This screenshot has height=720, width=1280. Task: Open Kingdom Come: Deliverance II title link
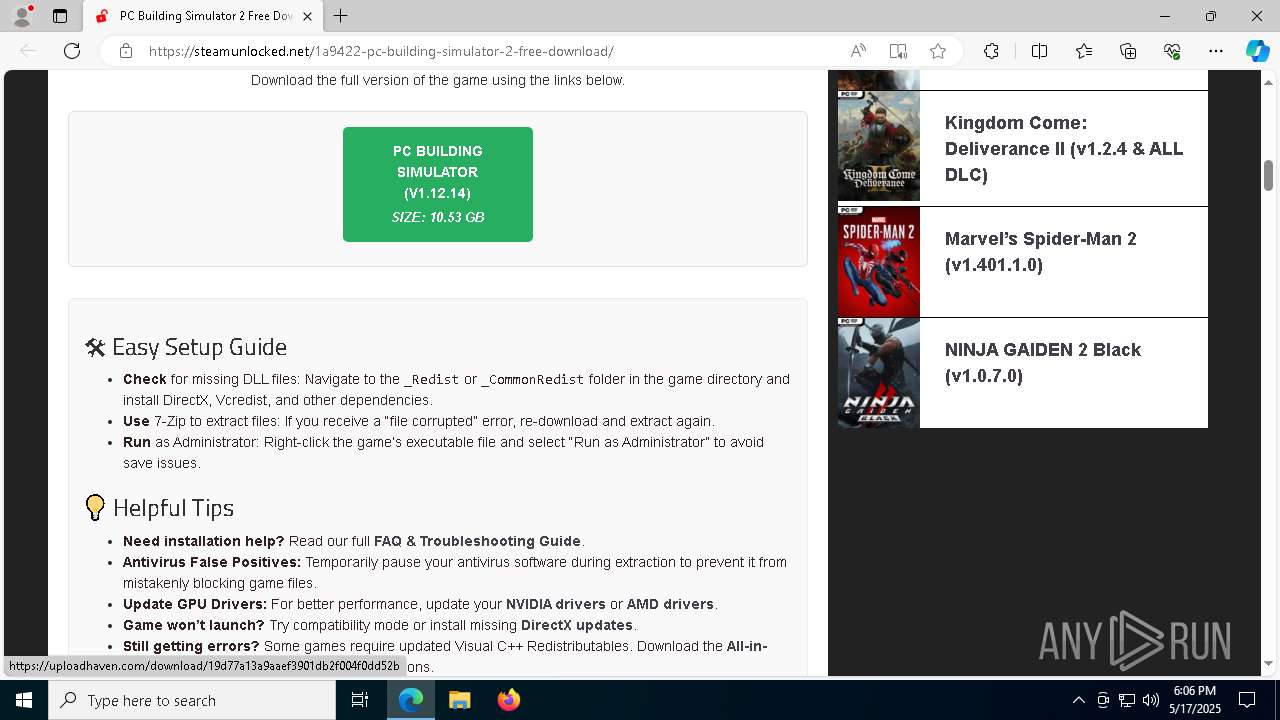tap(1064, 148)
